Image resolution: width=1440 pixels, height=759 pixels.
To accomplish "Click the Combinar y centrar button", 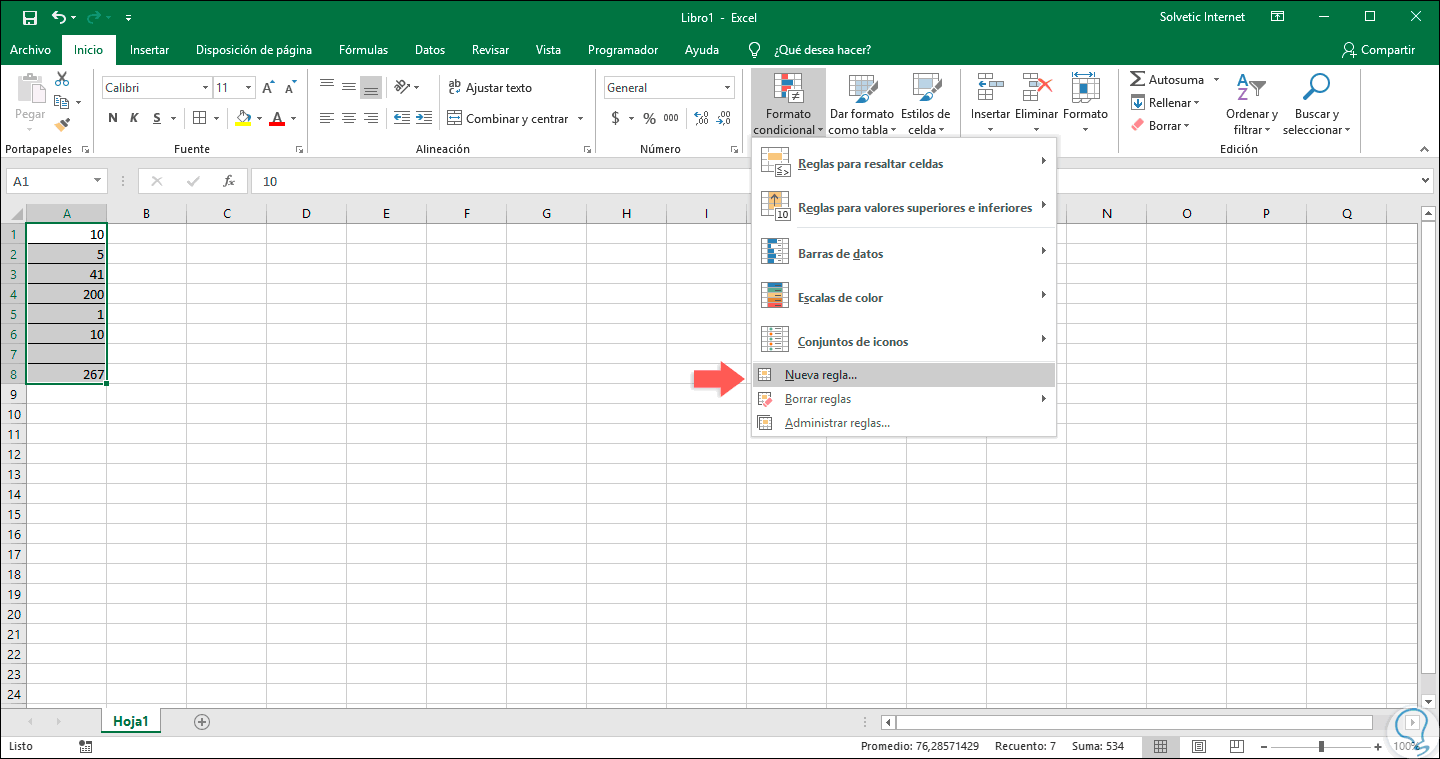I will point(507,119).
